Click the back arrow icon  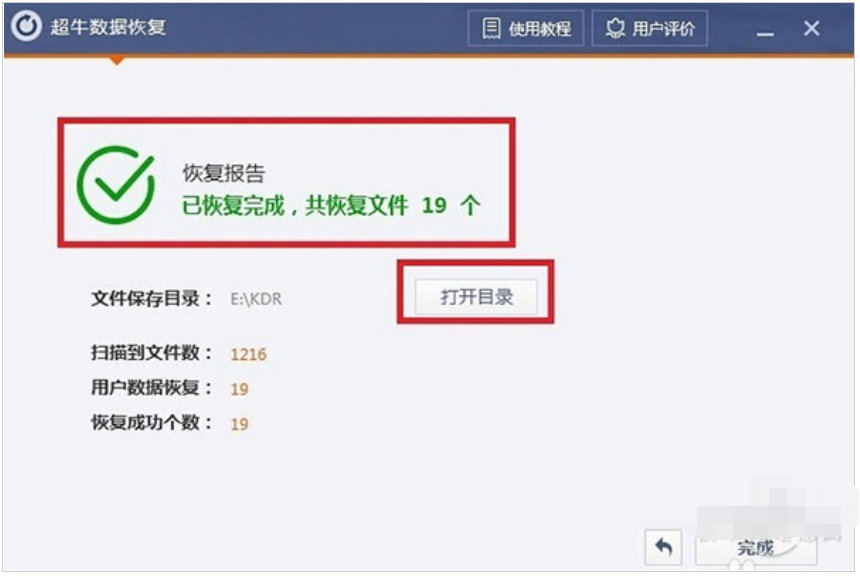[664, 547]
